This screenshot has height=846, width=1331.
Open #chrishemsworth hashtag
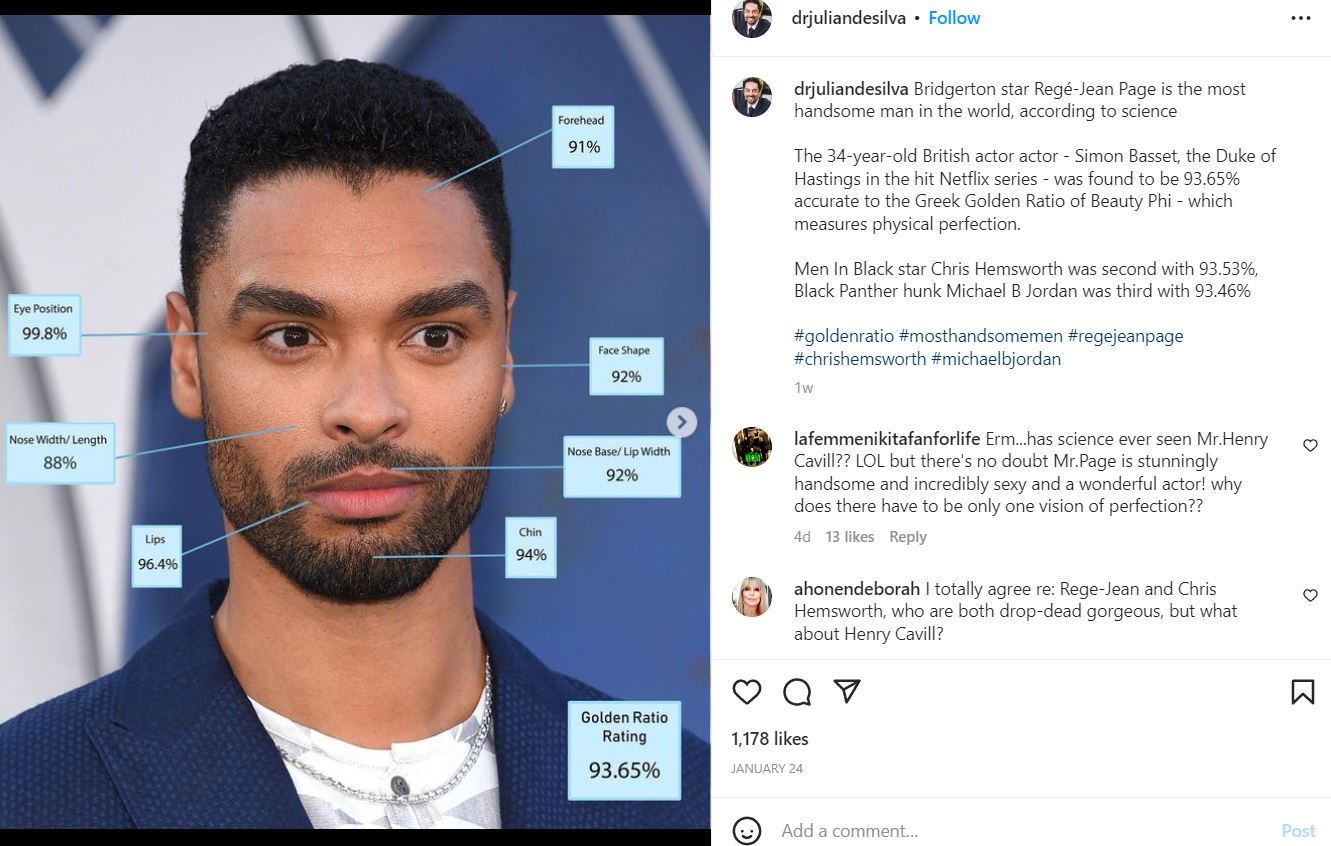(860, 359)
